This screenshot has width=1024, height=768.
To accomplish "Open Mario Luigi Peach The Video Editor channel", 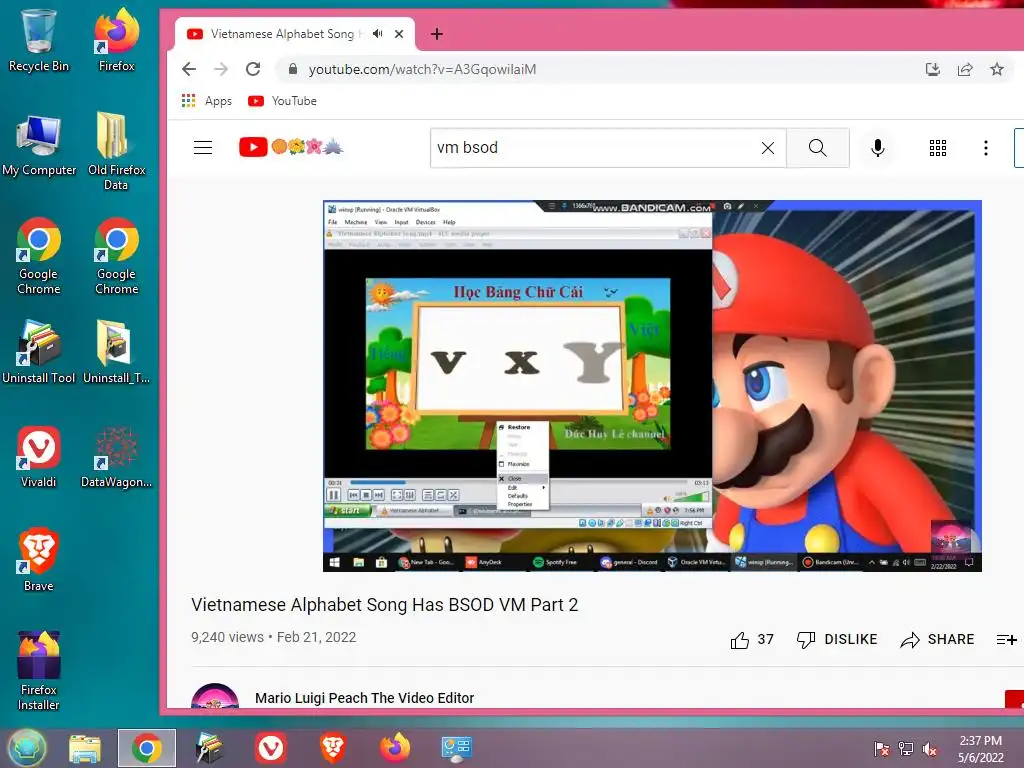I will pyautogui.click(x=364, y=697).
